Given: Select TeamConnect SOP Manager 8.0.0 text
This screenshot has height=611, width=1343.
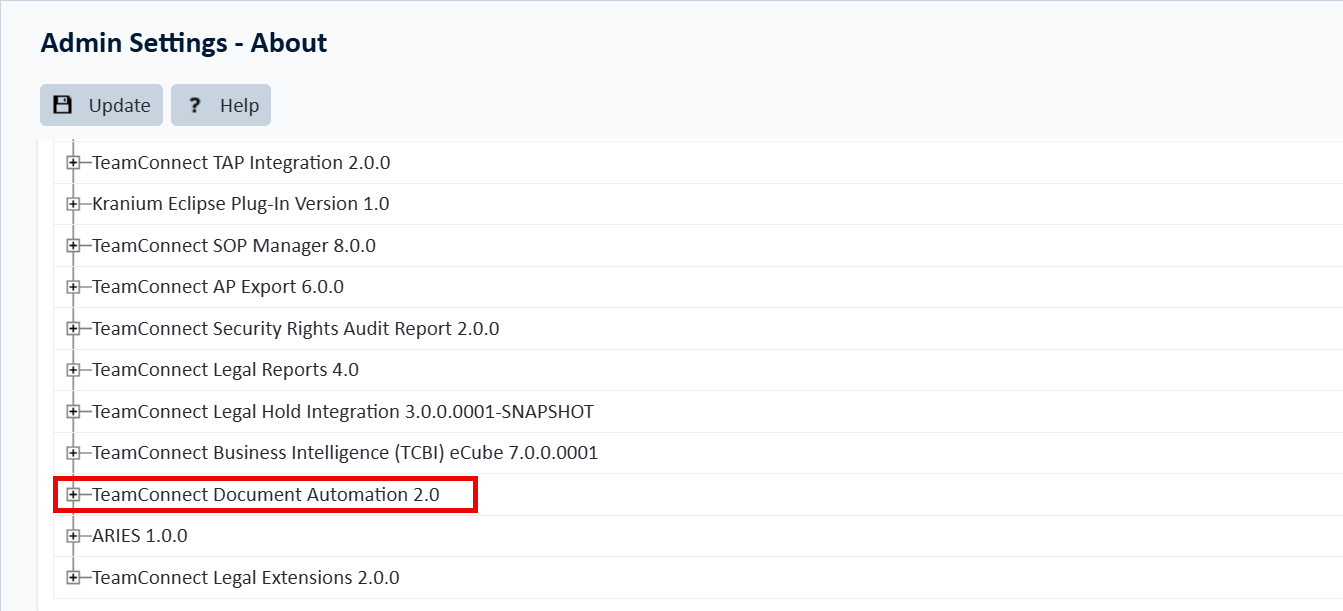Looking at the screenshot, I should 234,246.
